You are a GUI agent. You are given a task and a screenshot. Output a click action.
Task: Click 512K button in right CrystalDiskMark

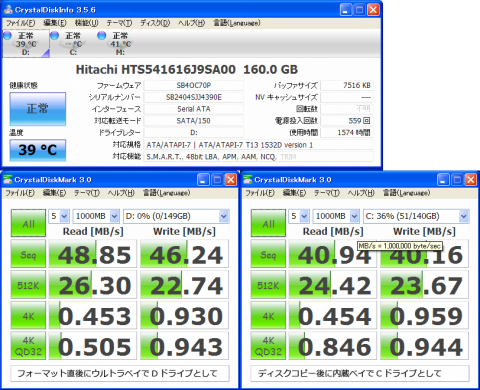coord(268,284)
